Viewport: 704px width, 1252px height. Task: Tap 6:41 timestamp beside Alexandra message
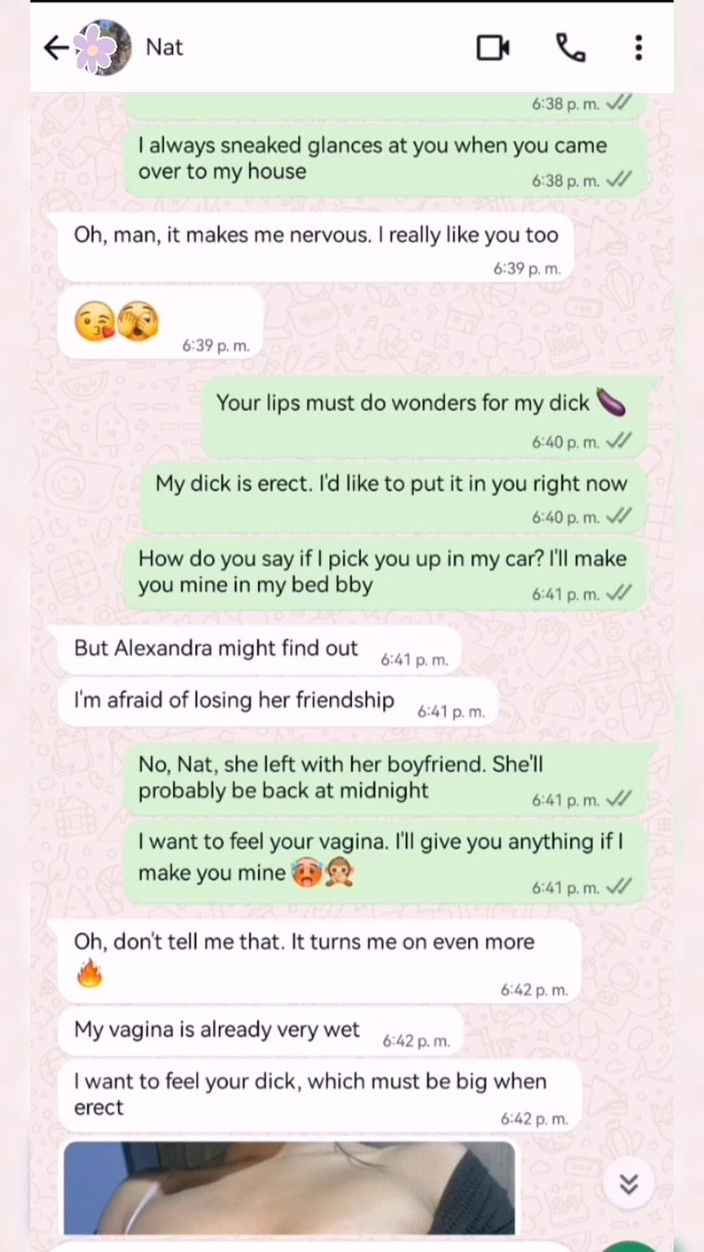[414, 660]
